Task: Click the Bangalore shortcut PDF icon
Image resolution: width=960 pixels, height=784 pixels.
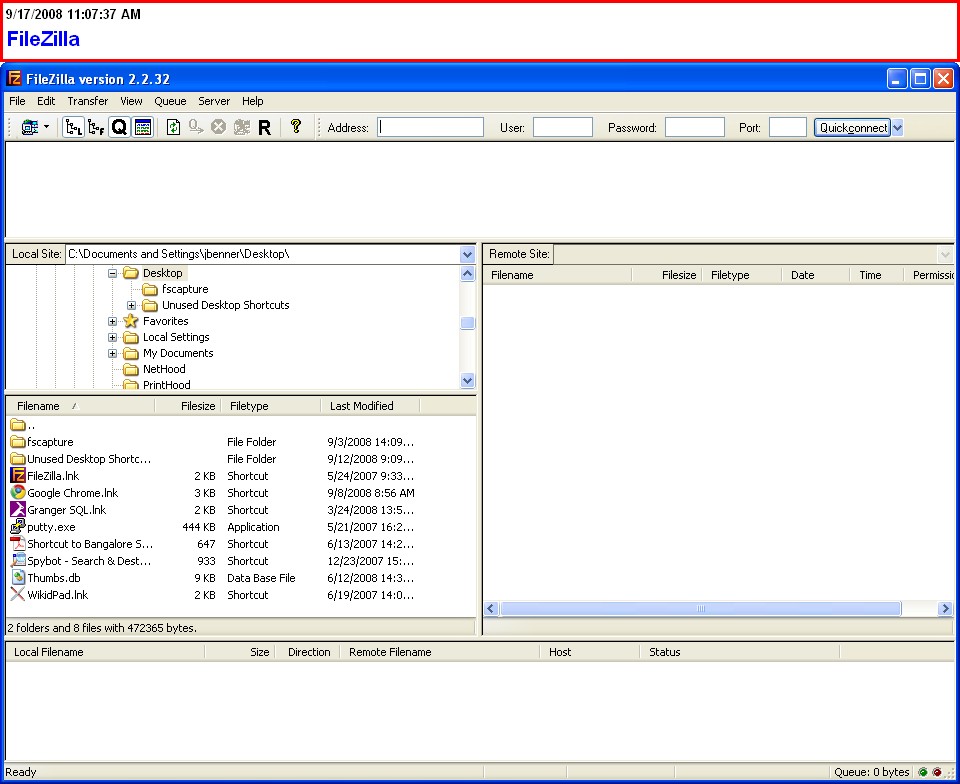Action: point(18,543)
